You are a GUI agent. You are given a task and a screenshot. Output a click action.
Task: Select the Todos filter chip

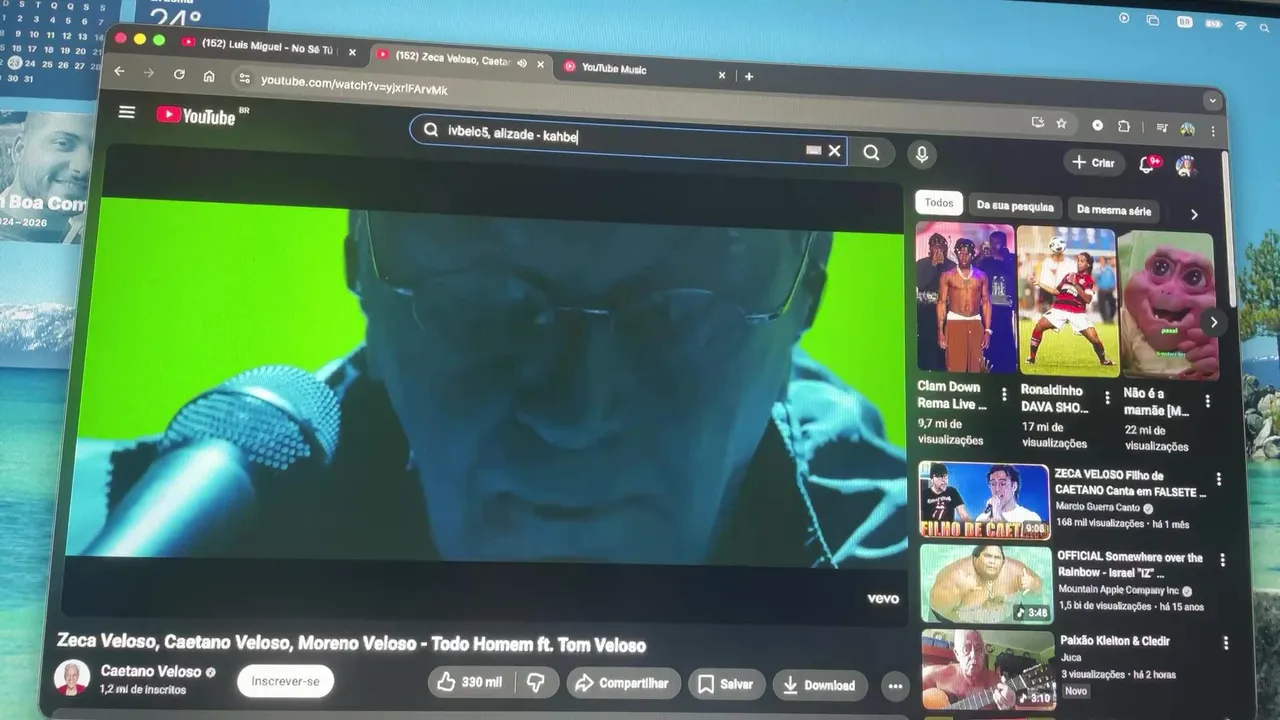point(939,203)
